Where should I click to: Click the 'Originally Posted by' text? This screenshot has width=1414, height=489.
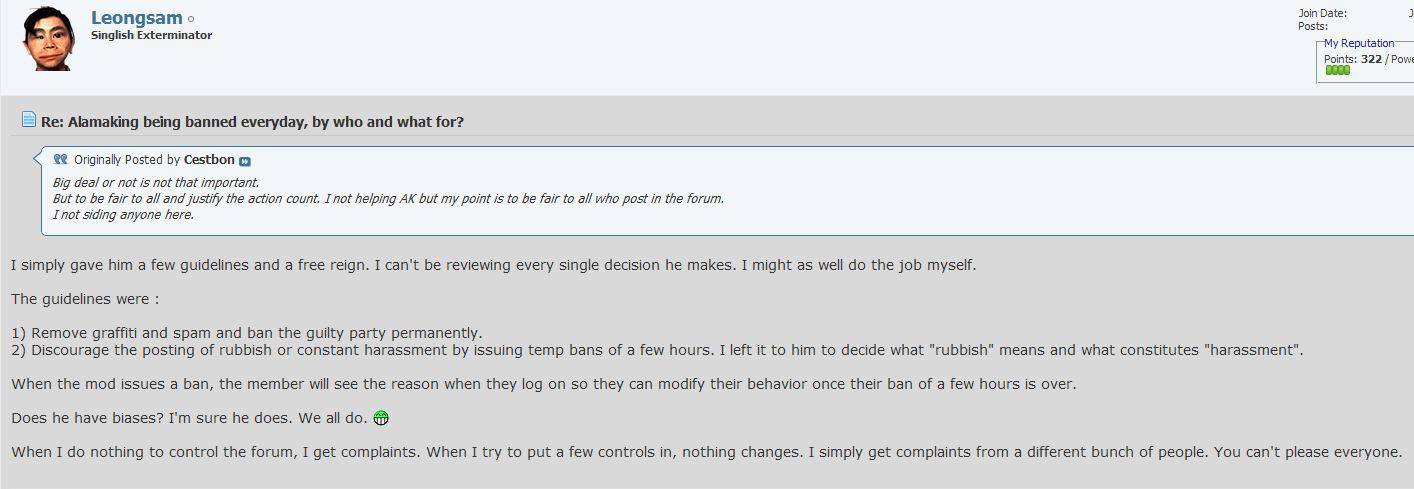tap(127, 160)
